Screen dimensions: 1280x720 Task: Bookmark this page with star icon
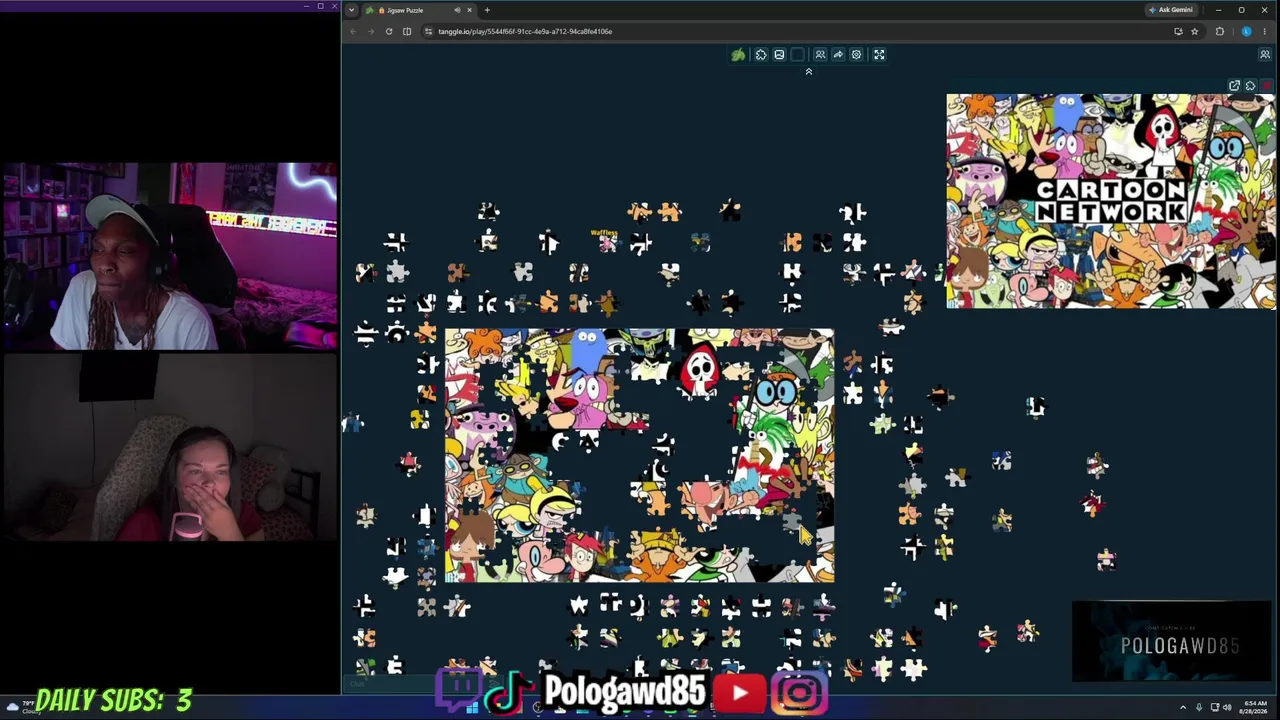(1194, 31)
